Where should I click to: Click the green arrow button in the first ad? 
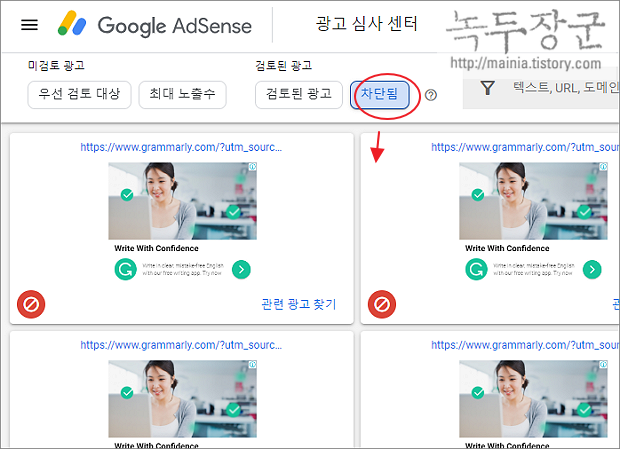241,270
